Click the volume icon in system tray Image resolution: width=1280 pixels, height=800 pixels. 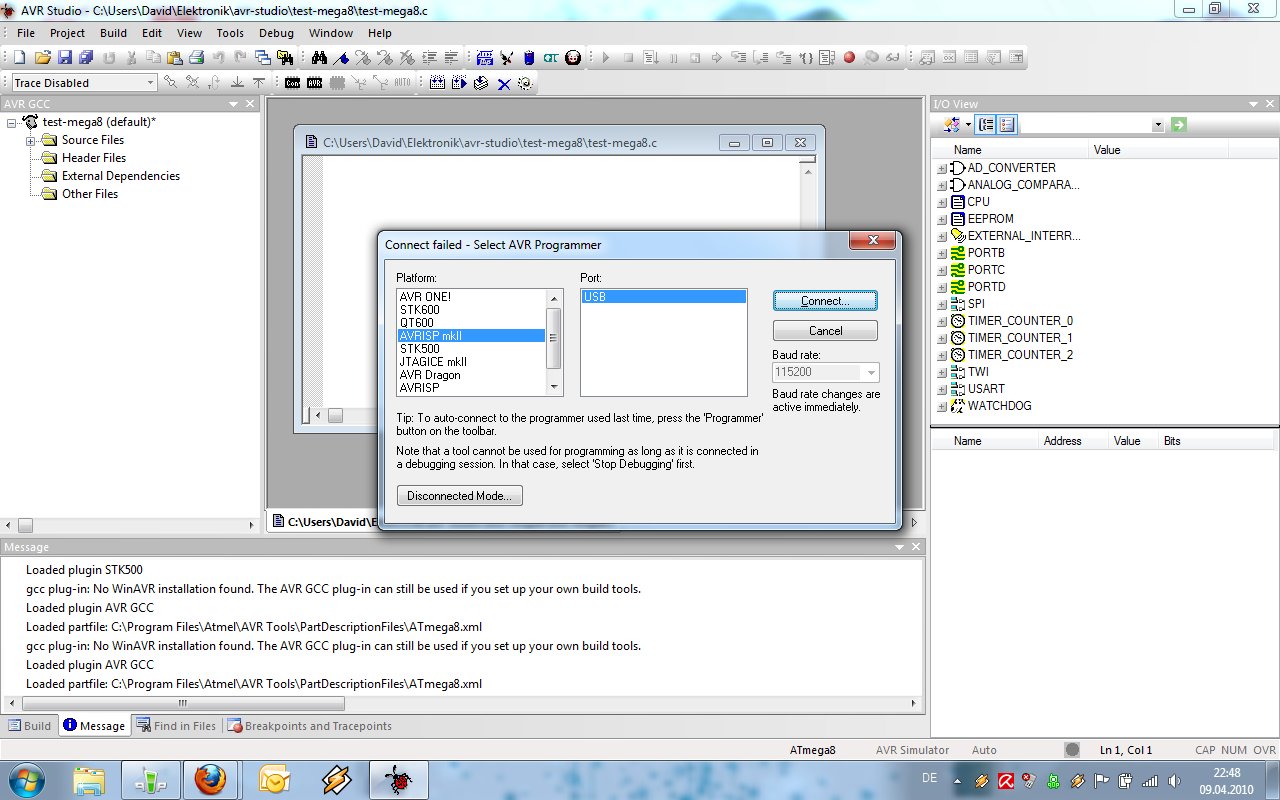(1174, 781)
